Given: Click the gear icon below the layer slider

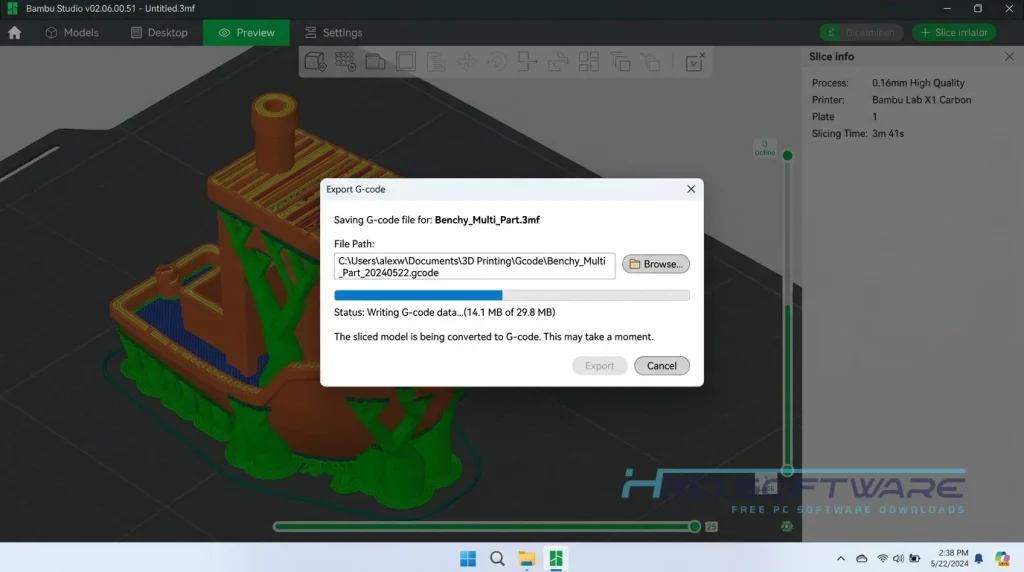Looking at the screenshot, I should [787, 526].
